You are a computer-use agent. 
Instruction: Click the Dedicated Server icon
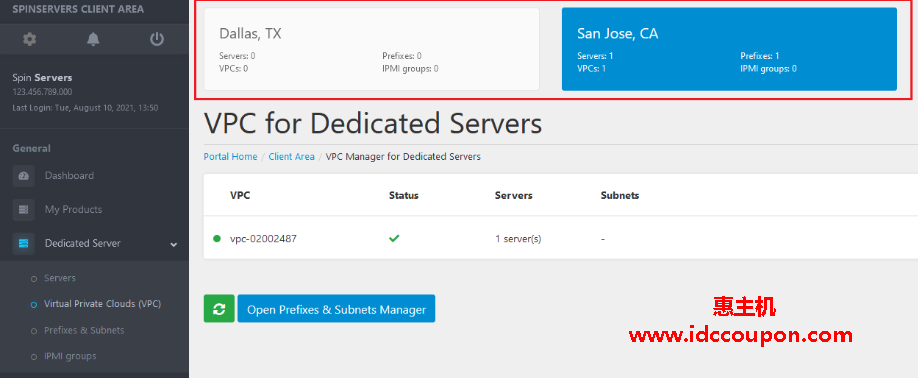tap(23, 243)
